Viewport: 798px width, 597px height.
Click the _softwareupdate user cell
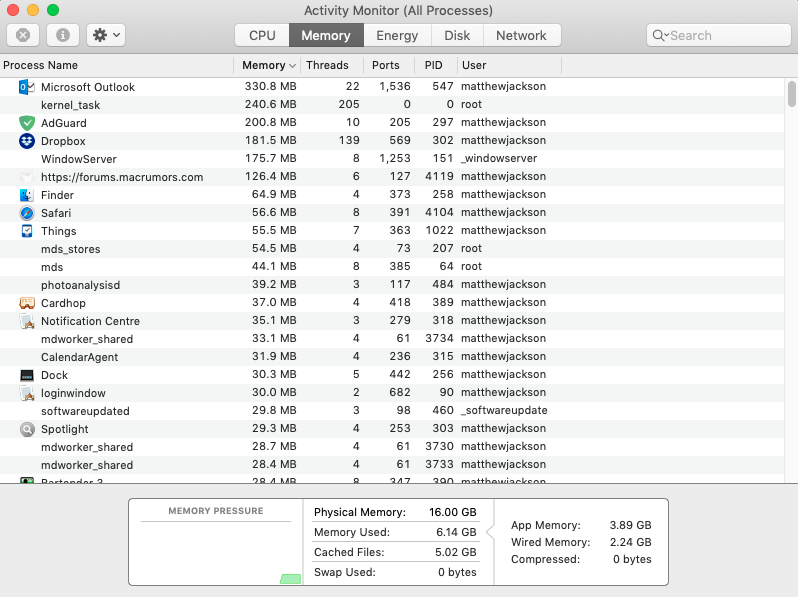coord(504,410)
